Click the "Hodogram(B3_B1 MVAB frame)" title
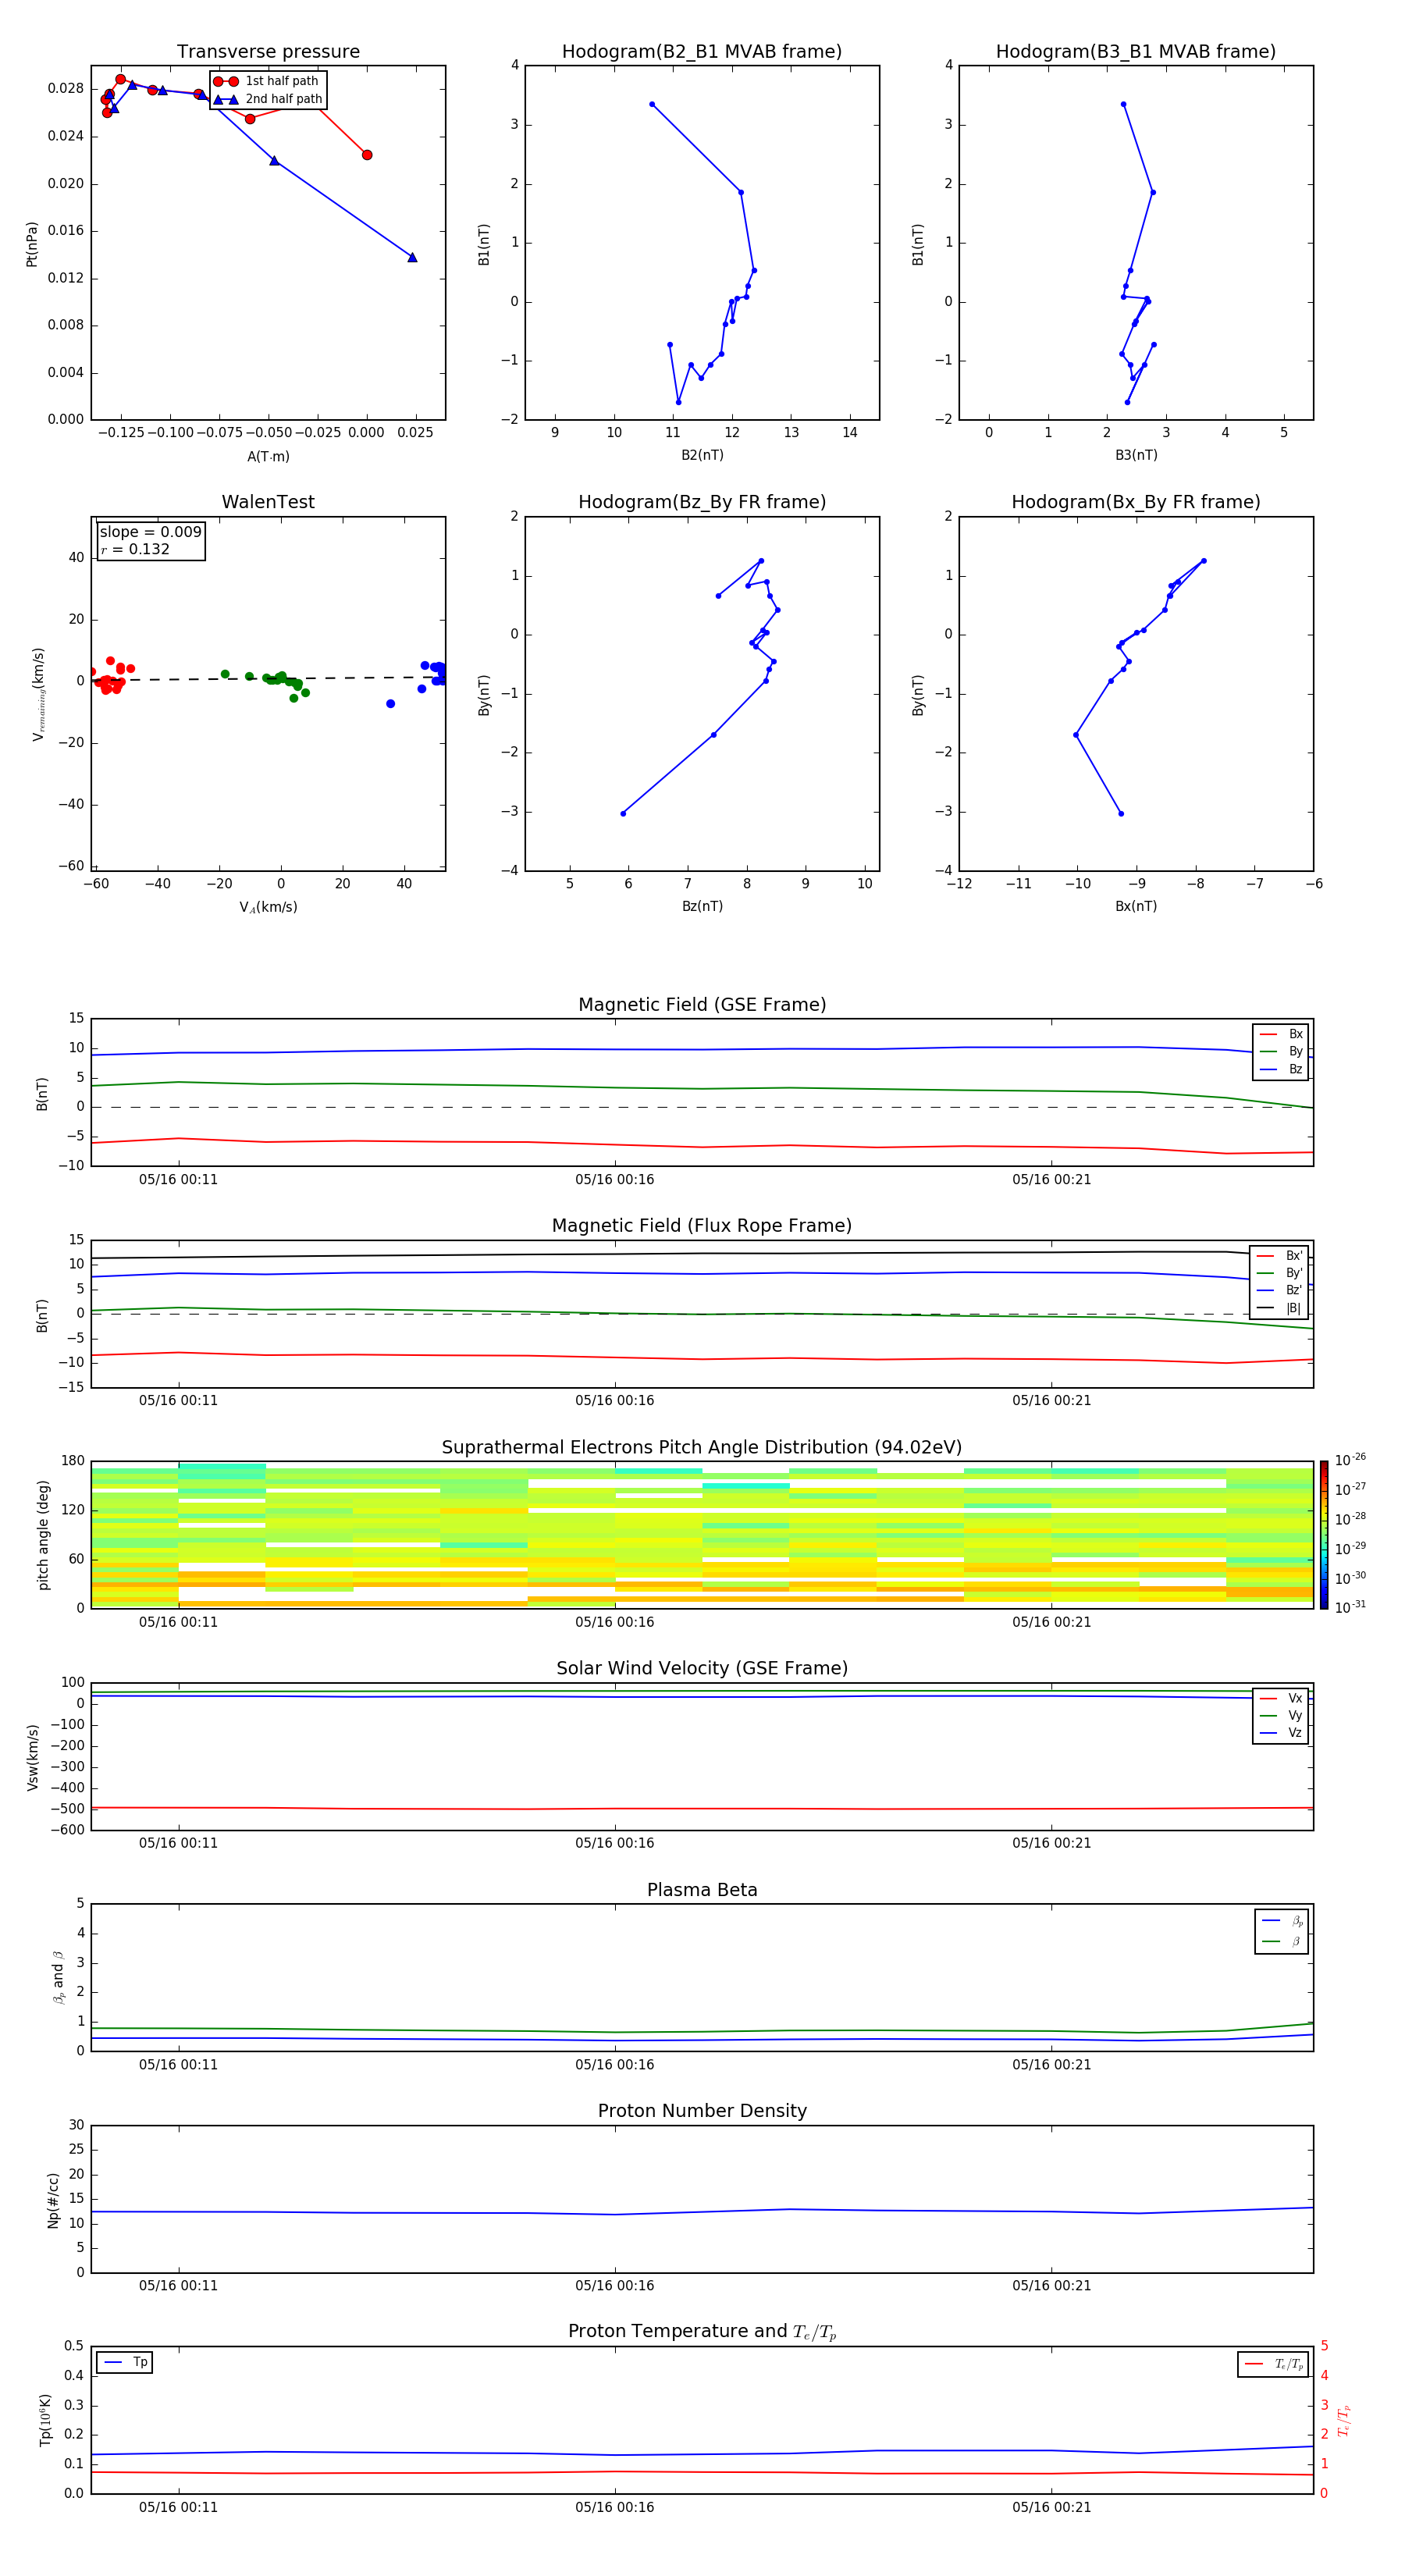1405x2576 pixels. tap(1136, 52)
